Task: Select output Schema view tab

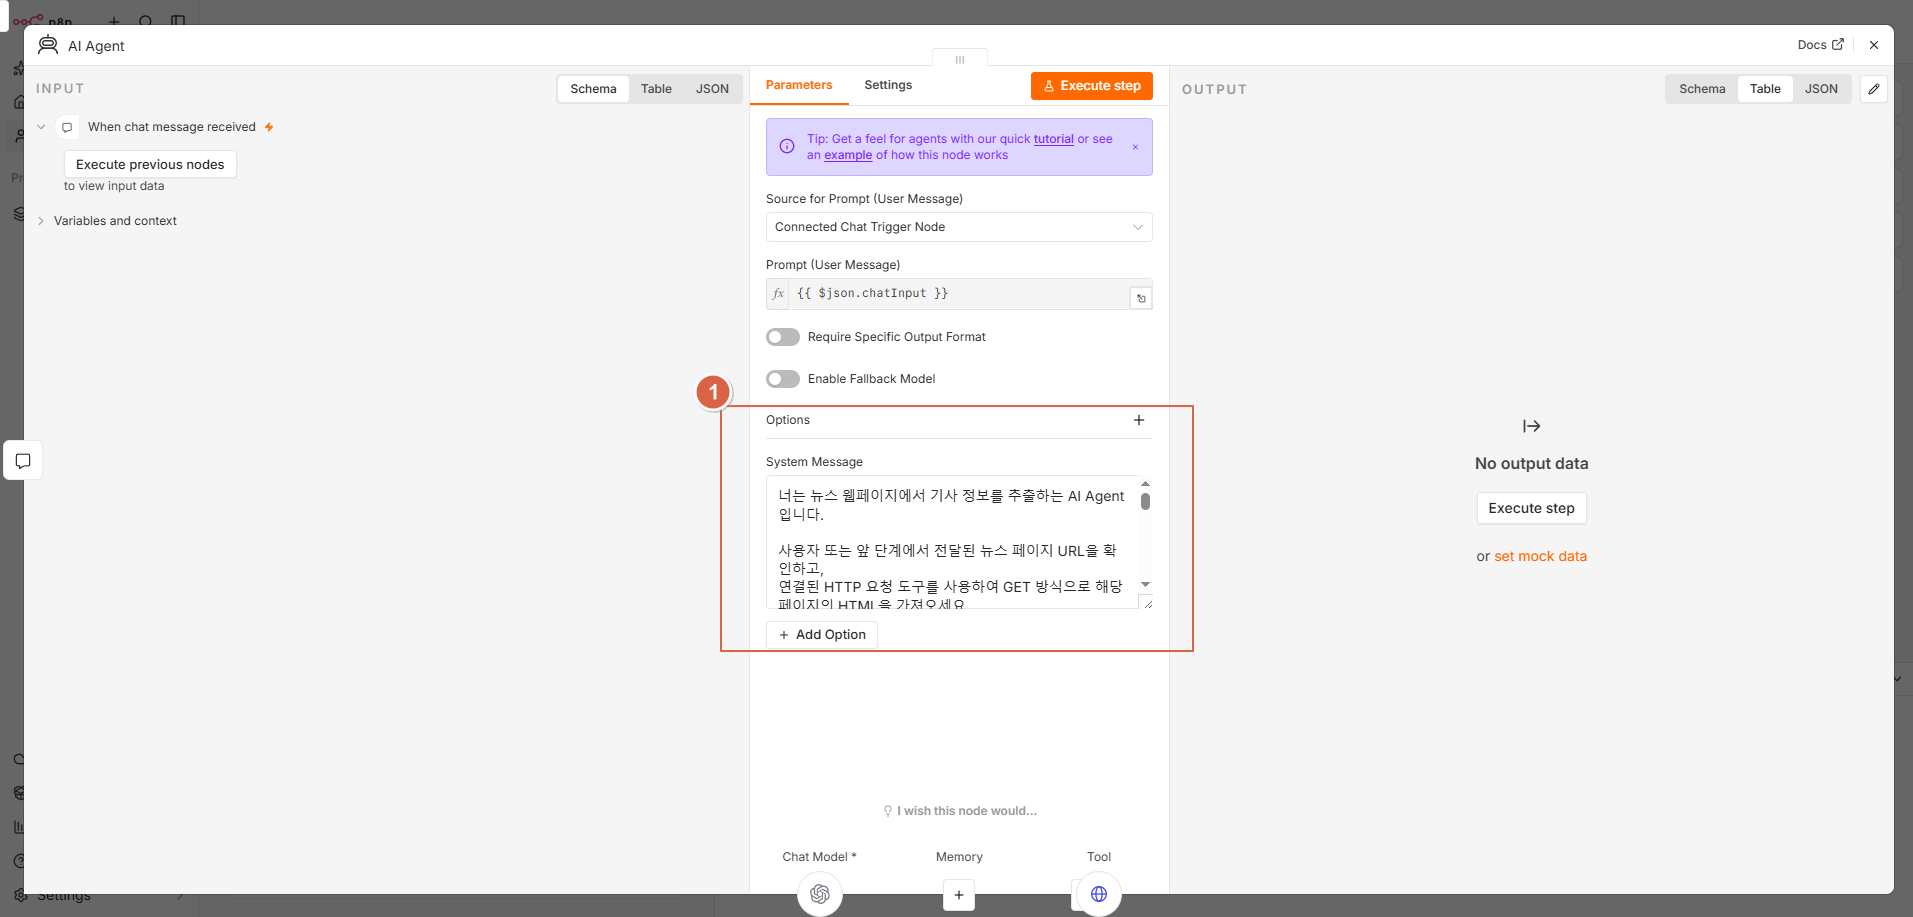Action: click(1702, 89)
